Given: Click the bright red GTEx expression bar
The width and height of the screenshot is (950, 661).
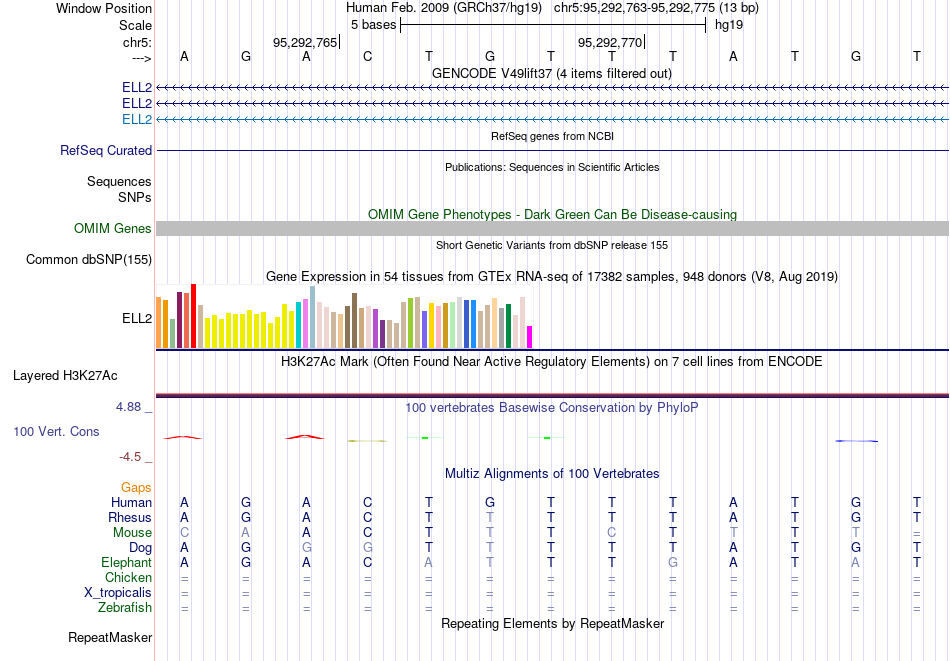Looking at the screenshot, I should coord(193,316).
